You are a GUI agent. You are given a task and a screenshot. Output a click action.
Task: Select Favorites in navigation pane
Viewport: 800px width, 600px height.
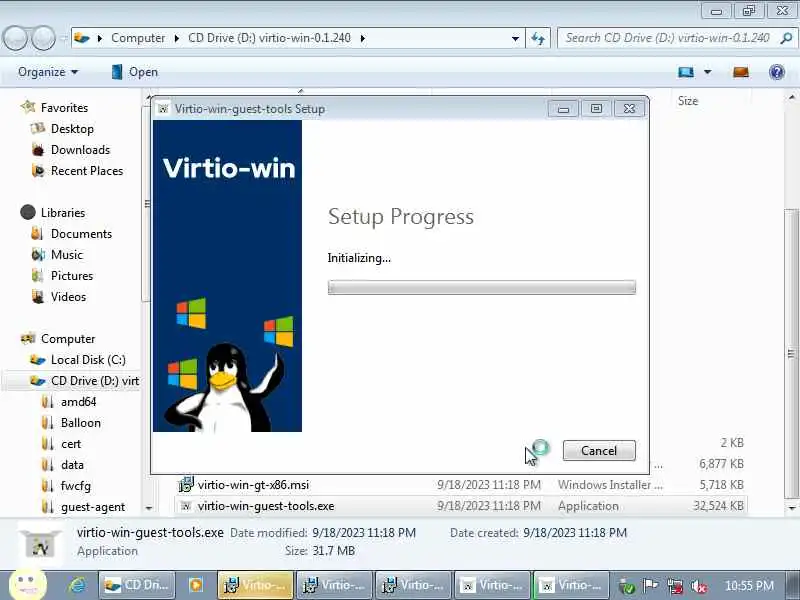64,108
